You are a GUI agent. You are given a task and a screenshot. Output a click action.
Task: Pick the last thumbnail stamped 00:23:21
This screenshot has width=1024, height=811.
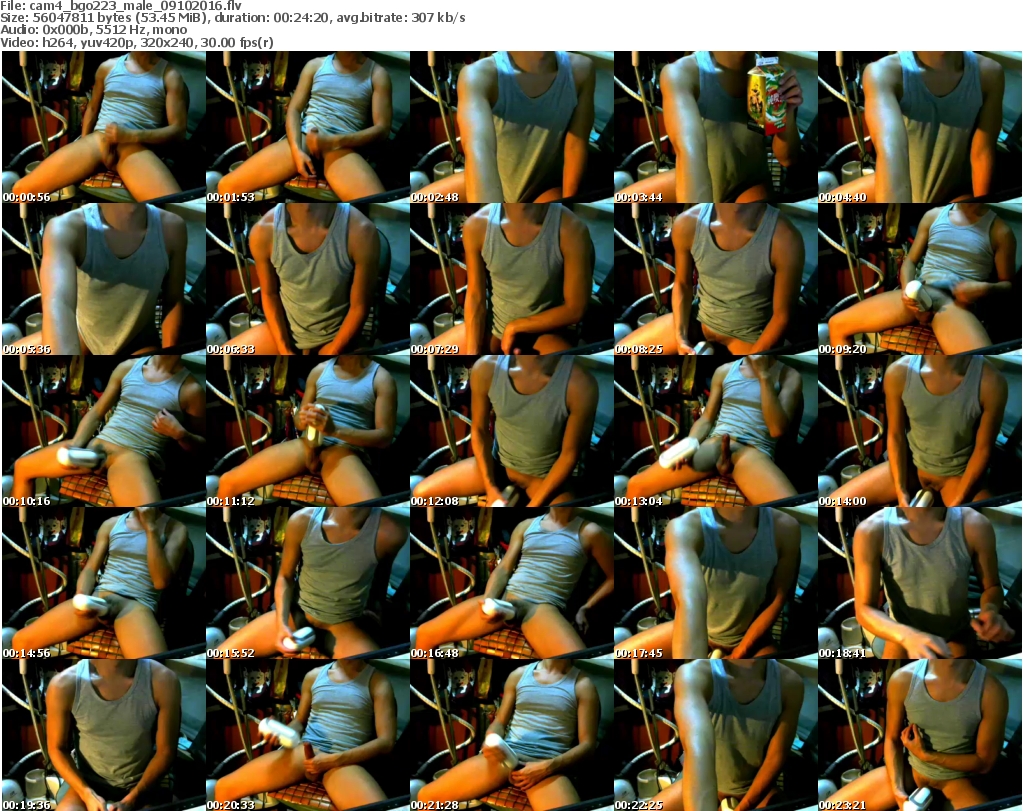pyautogui.click(x=920, y=735)
